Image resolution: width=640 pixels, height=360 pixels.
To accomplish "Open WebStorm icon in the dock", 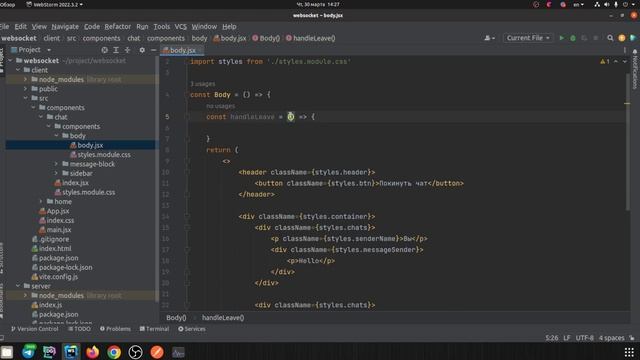I will [71, 351].
